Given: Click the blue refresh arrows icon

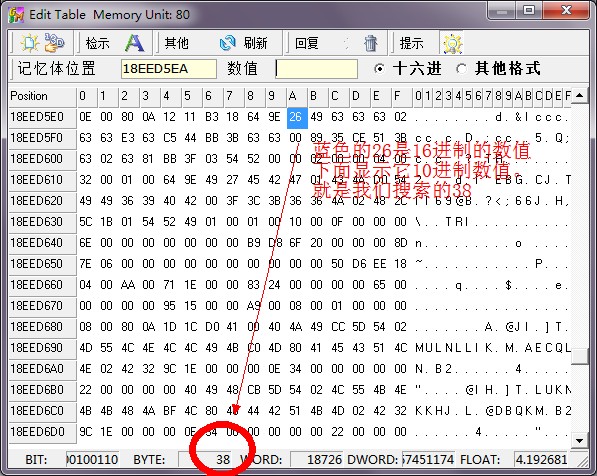Looking at the screenshot, I should click(228, 43).
